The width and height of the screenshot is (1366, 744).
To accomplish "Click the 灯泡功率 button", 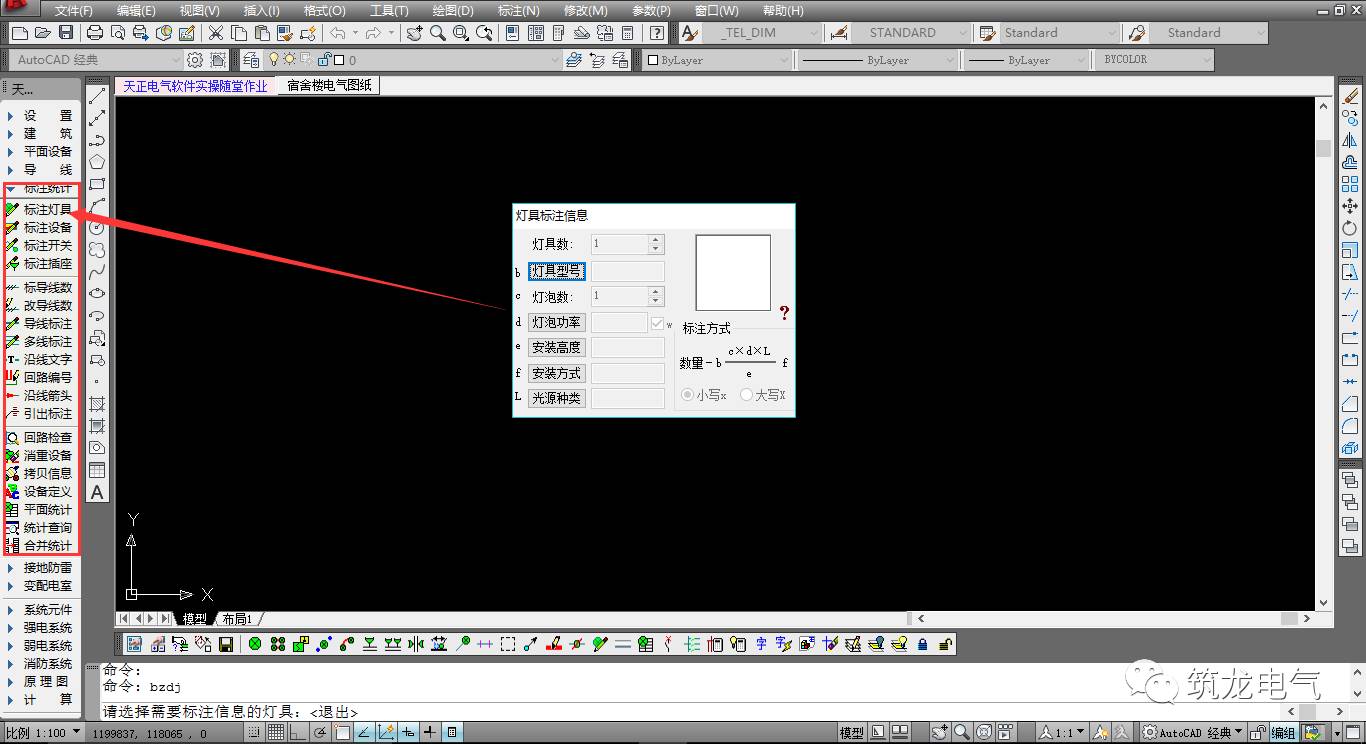I will coord(557,322).
